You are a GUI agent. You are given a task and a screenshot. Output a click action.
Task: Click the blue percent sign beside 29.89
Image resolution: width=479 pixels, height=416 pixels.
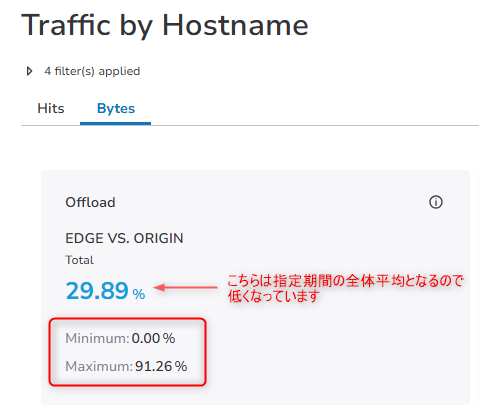pyautogui.click(x=139, y=294)
